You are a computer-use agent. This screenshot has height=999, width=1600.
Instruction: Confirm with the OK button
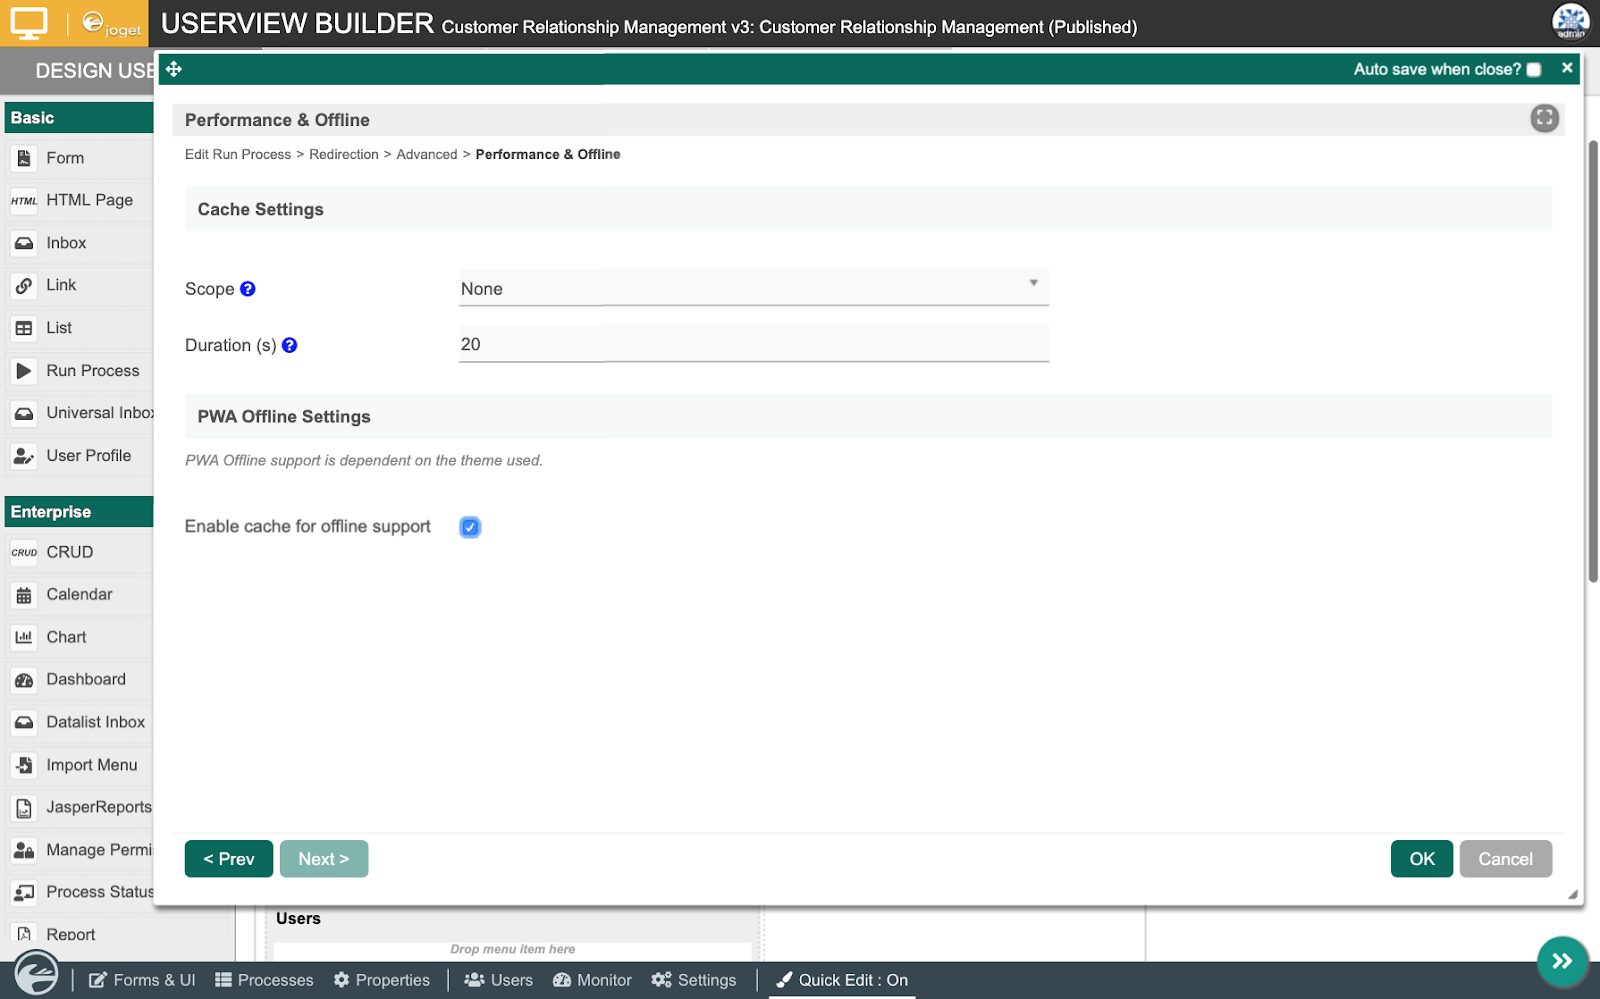[x=1422, y=859]
